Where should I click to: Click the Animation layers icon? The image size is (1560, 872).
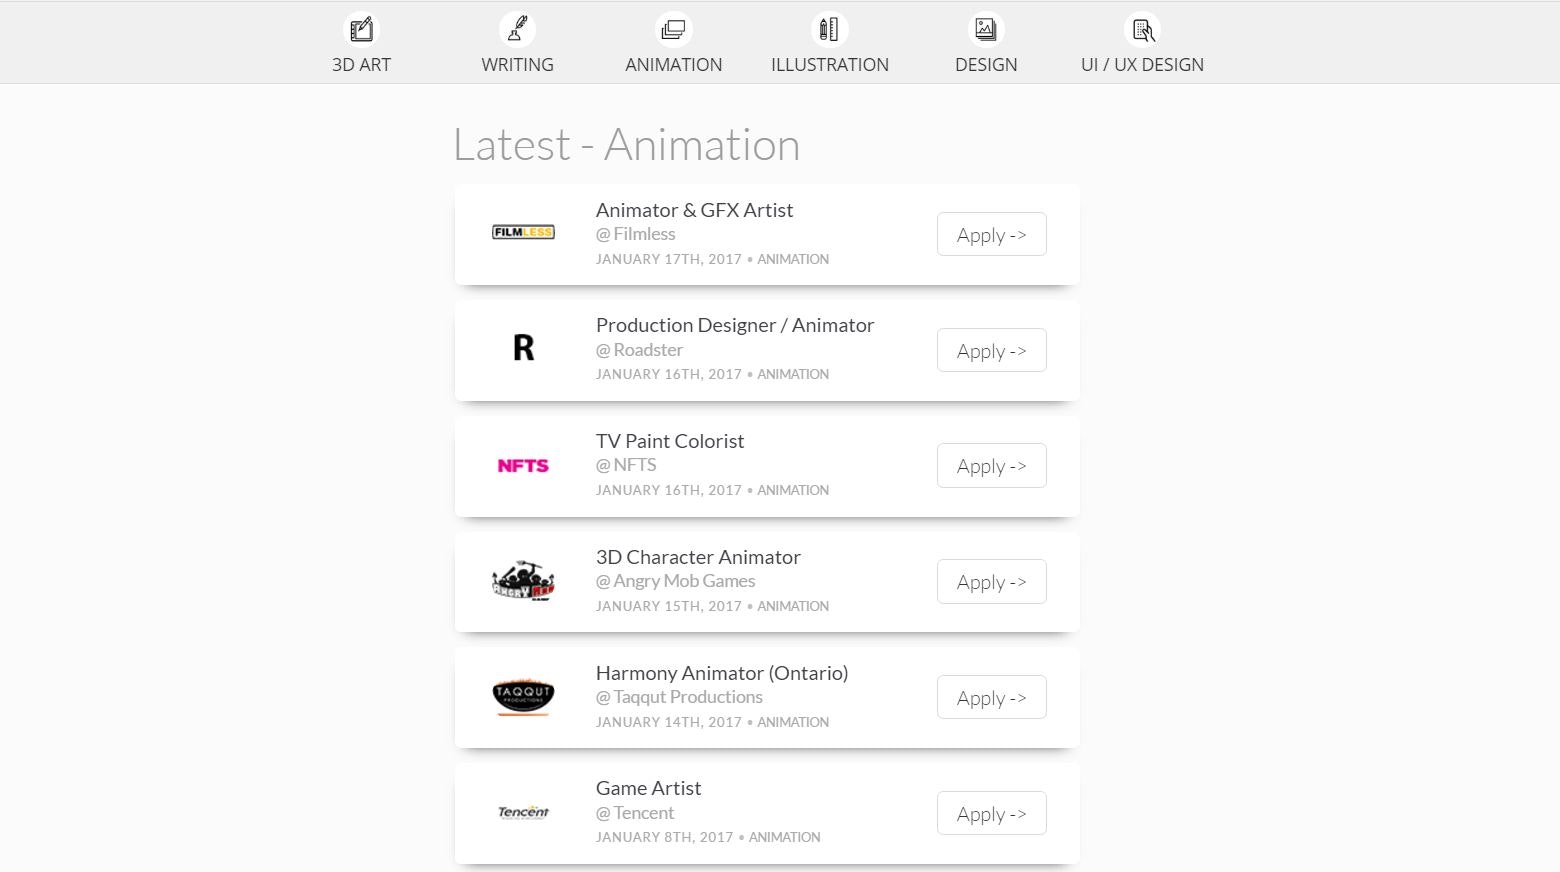(x=673, y=29)
